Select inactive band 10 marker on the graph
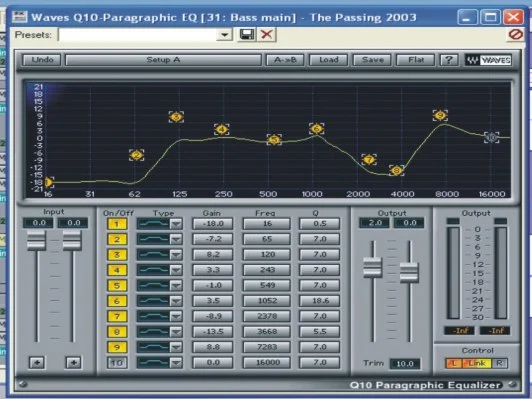Viewport: 532px width, 399px height. [x=491, y=137]
